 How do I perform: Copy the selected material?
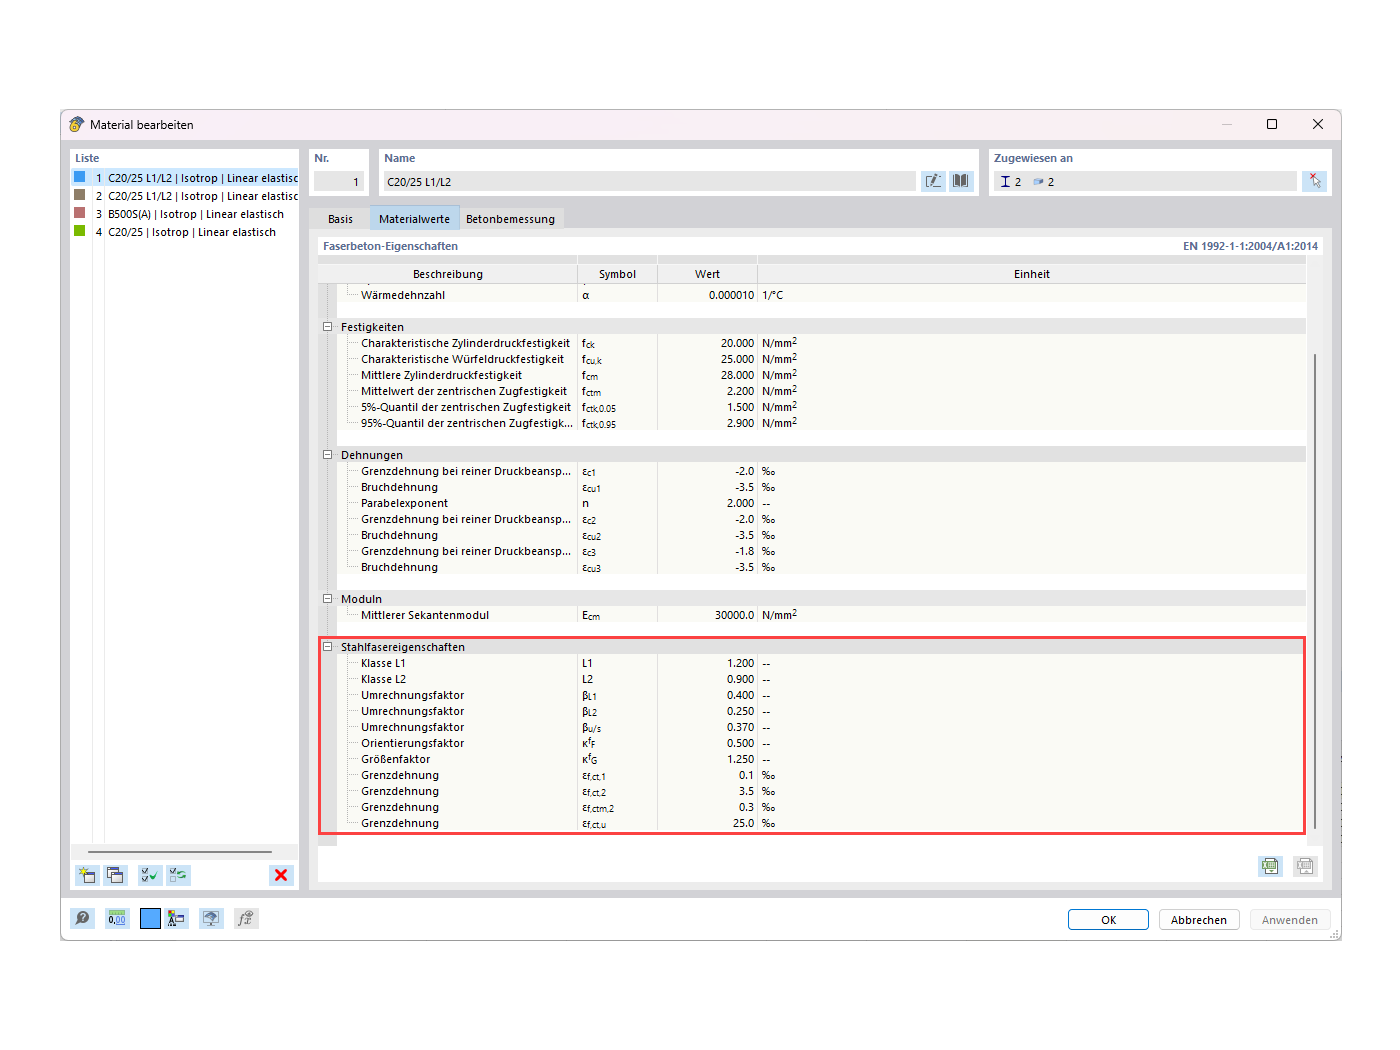pyautogui.click(x=115, y=875)
